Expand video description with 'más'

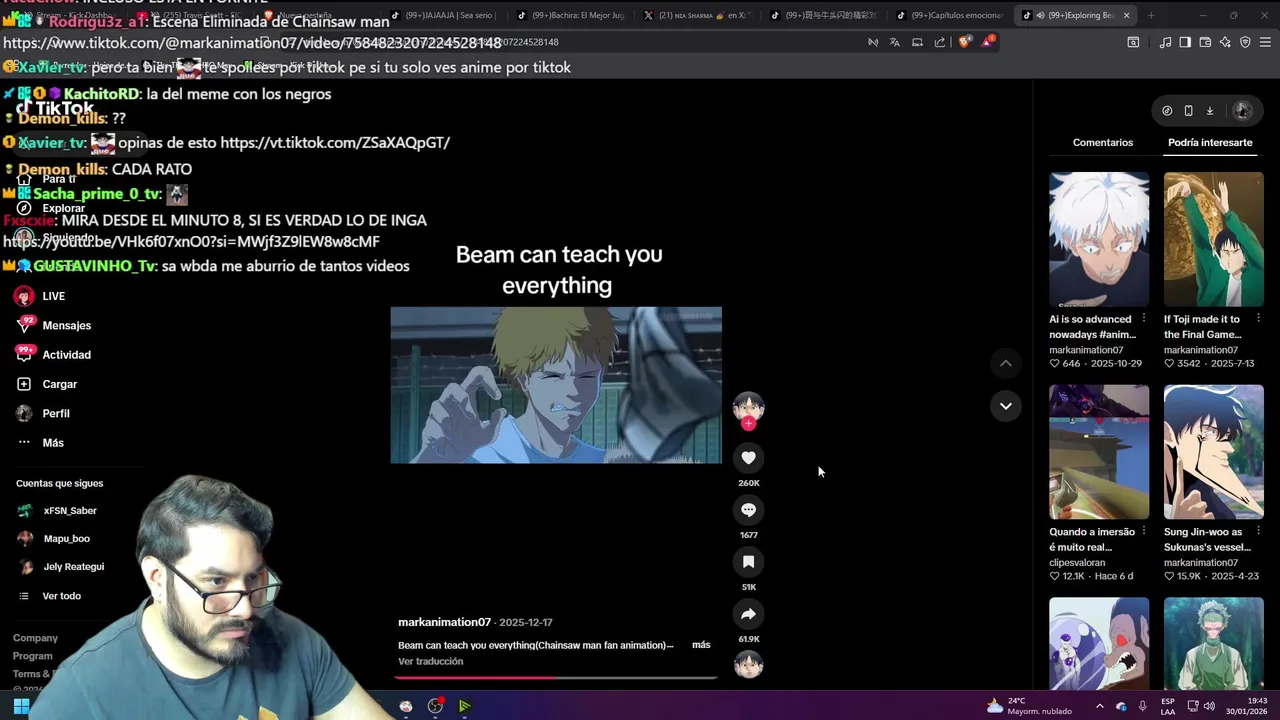701,645
